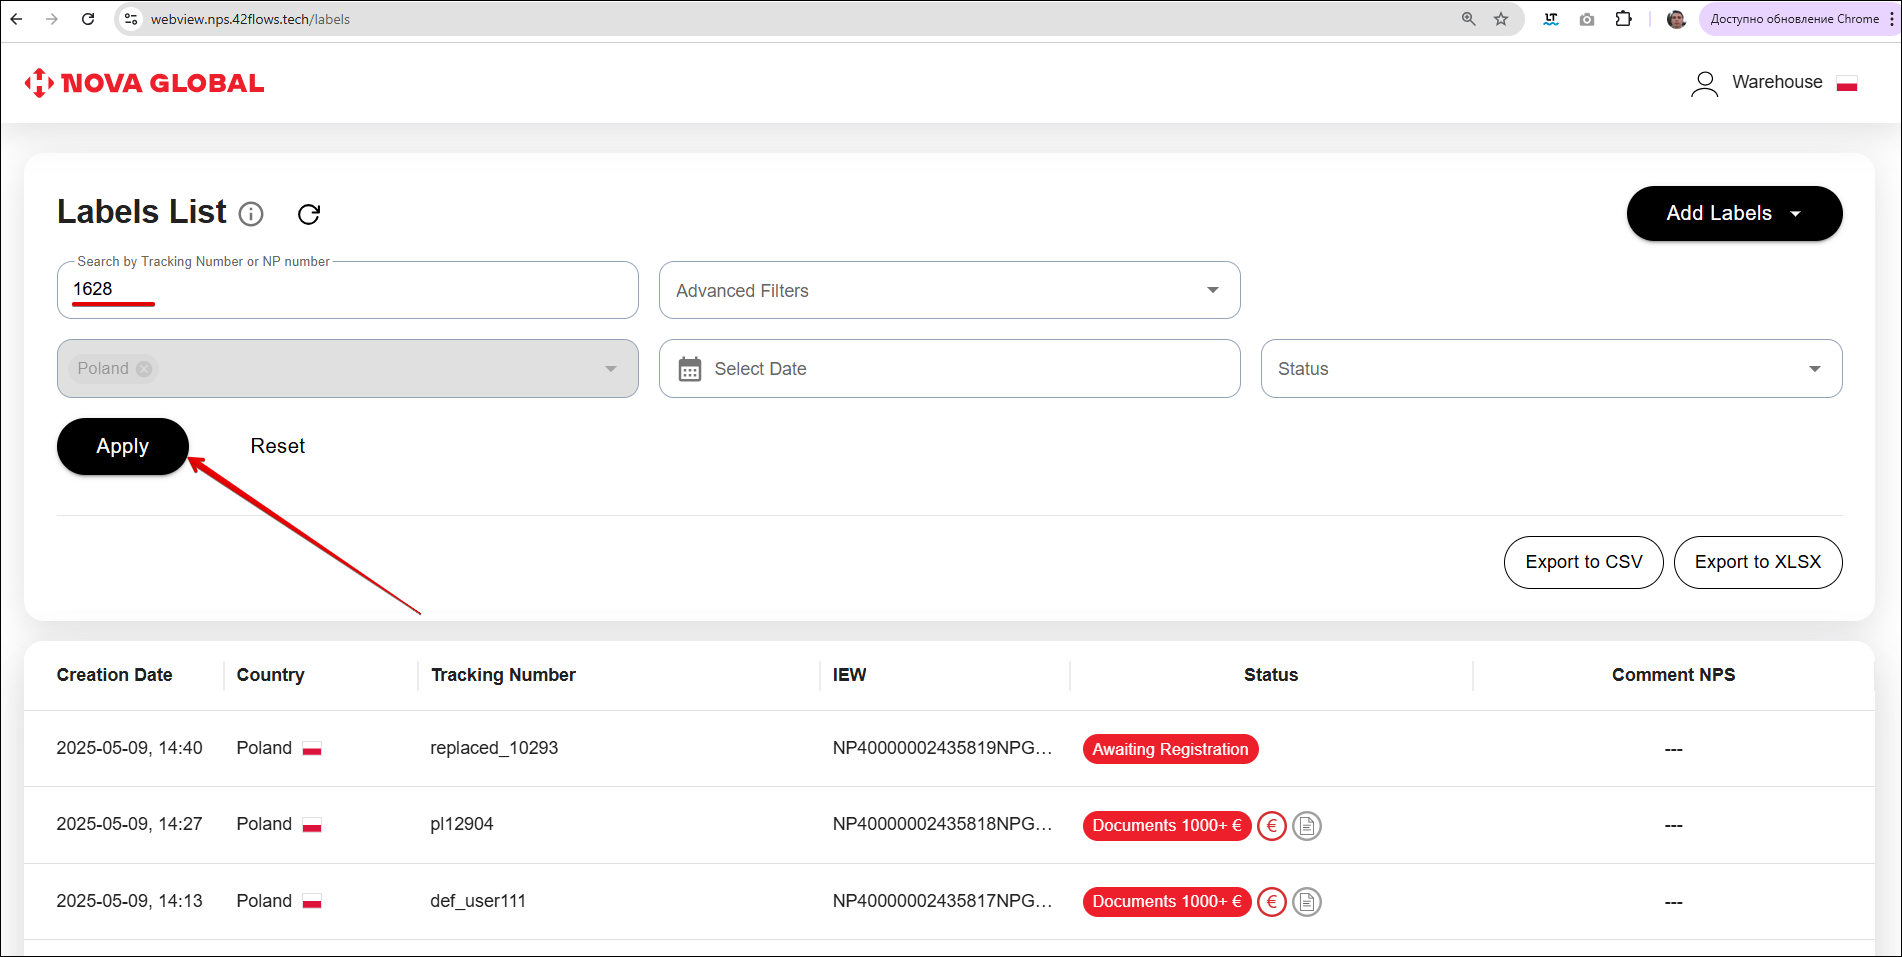Screen dimensions: 1902x957
Task: Click the Labels List info icon
Action: (252, 214)
